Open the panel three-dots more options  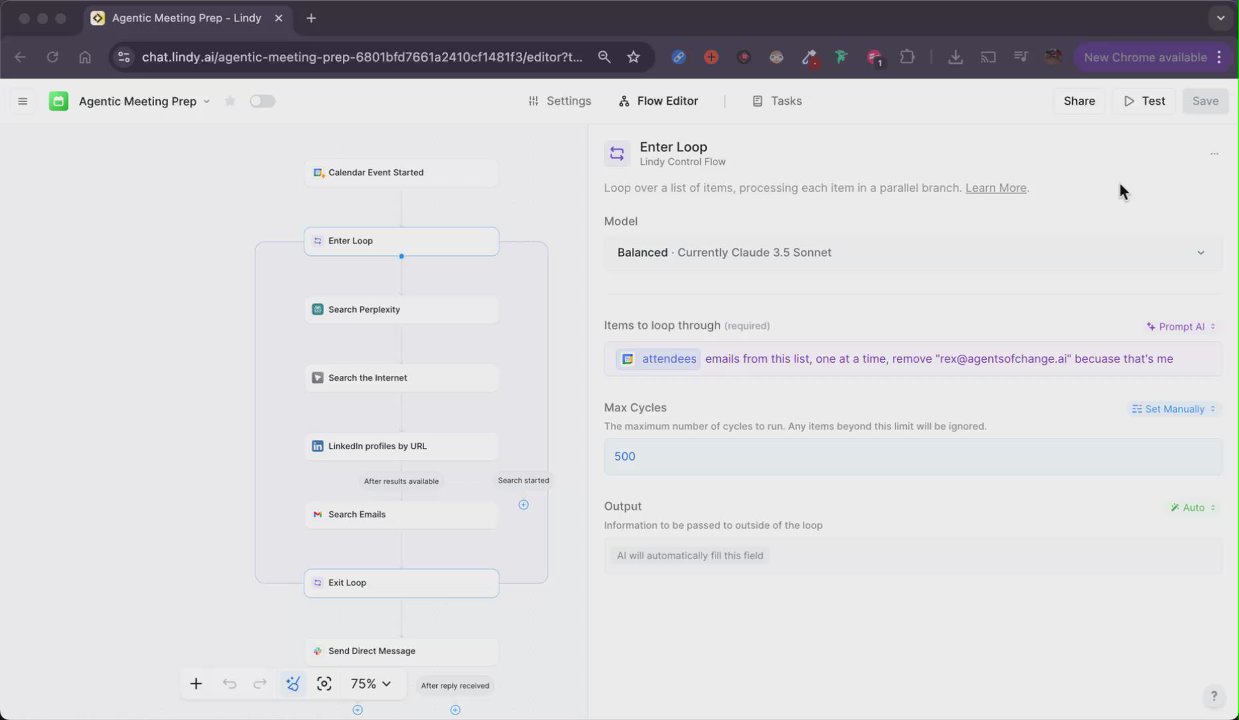(1214, 154)
